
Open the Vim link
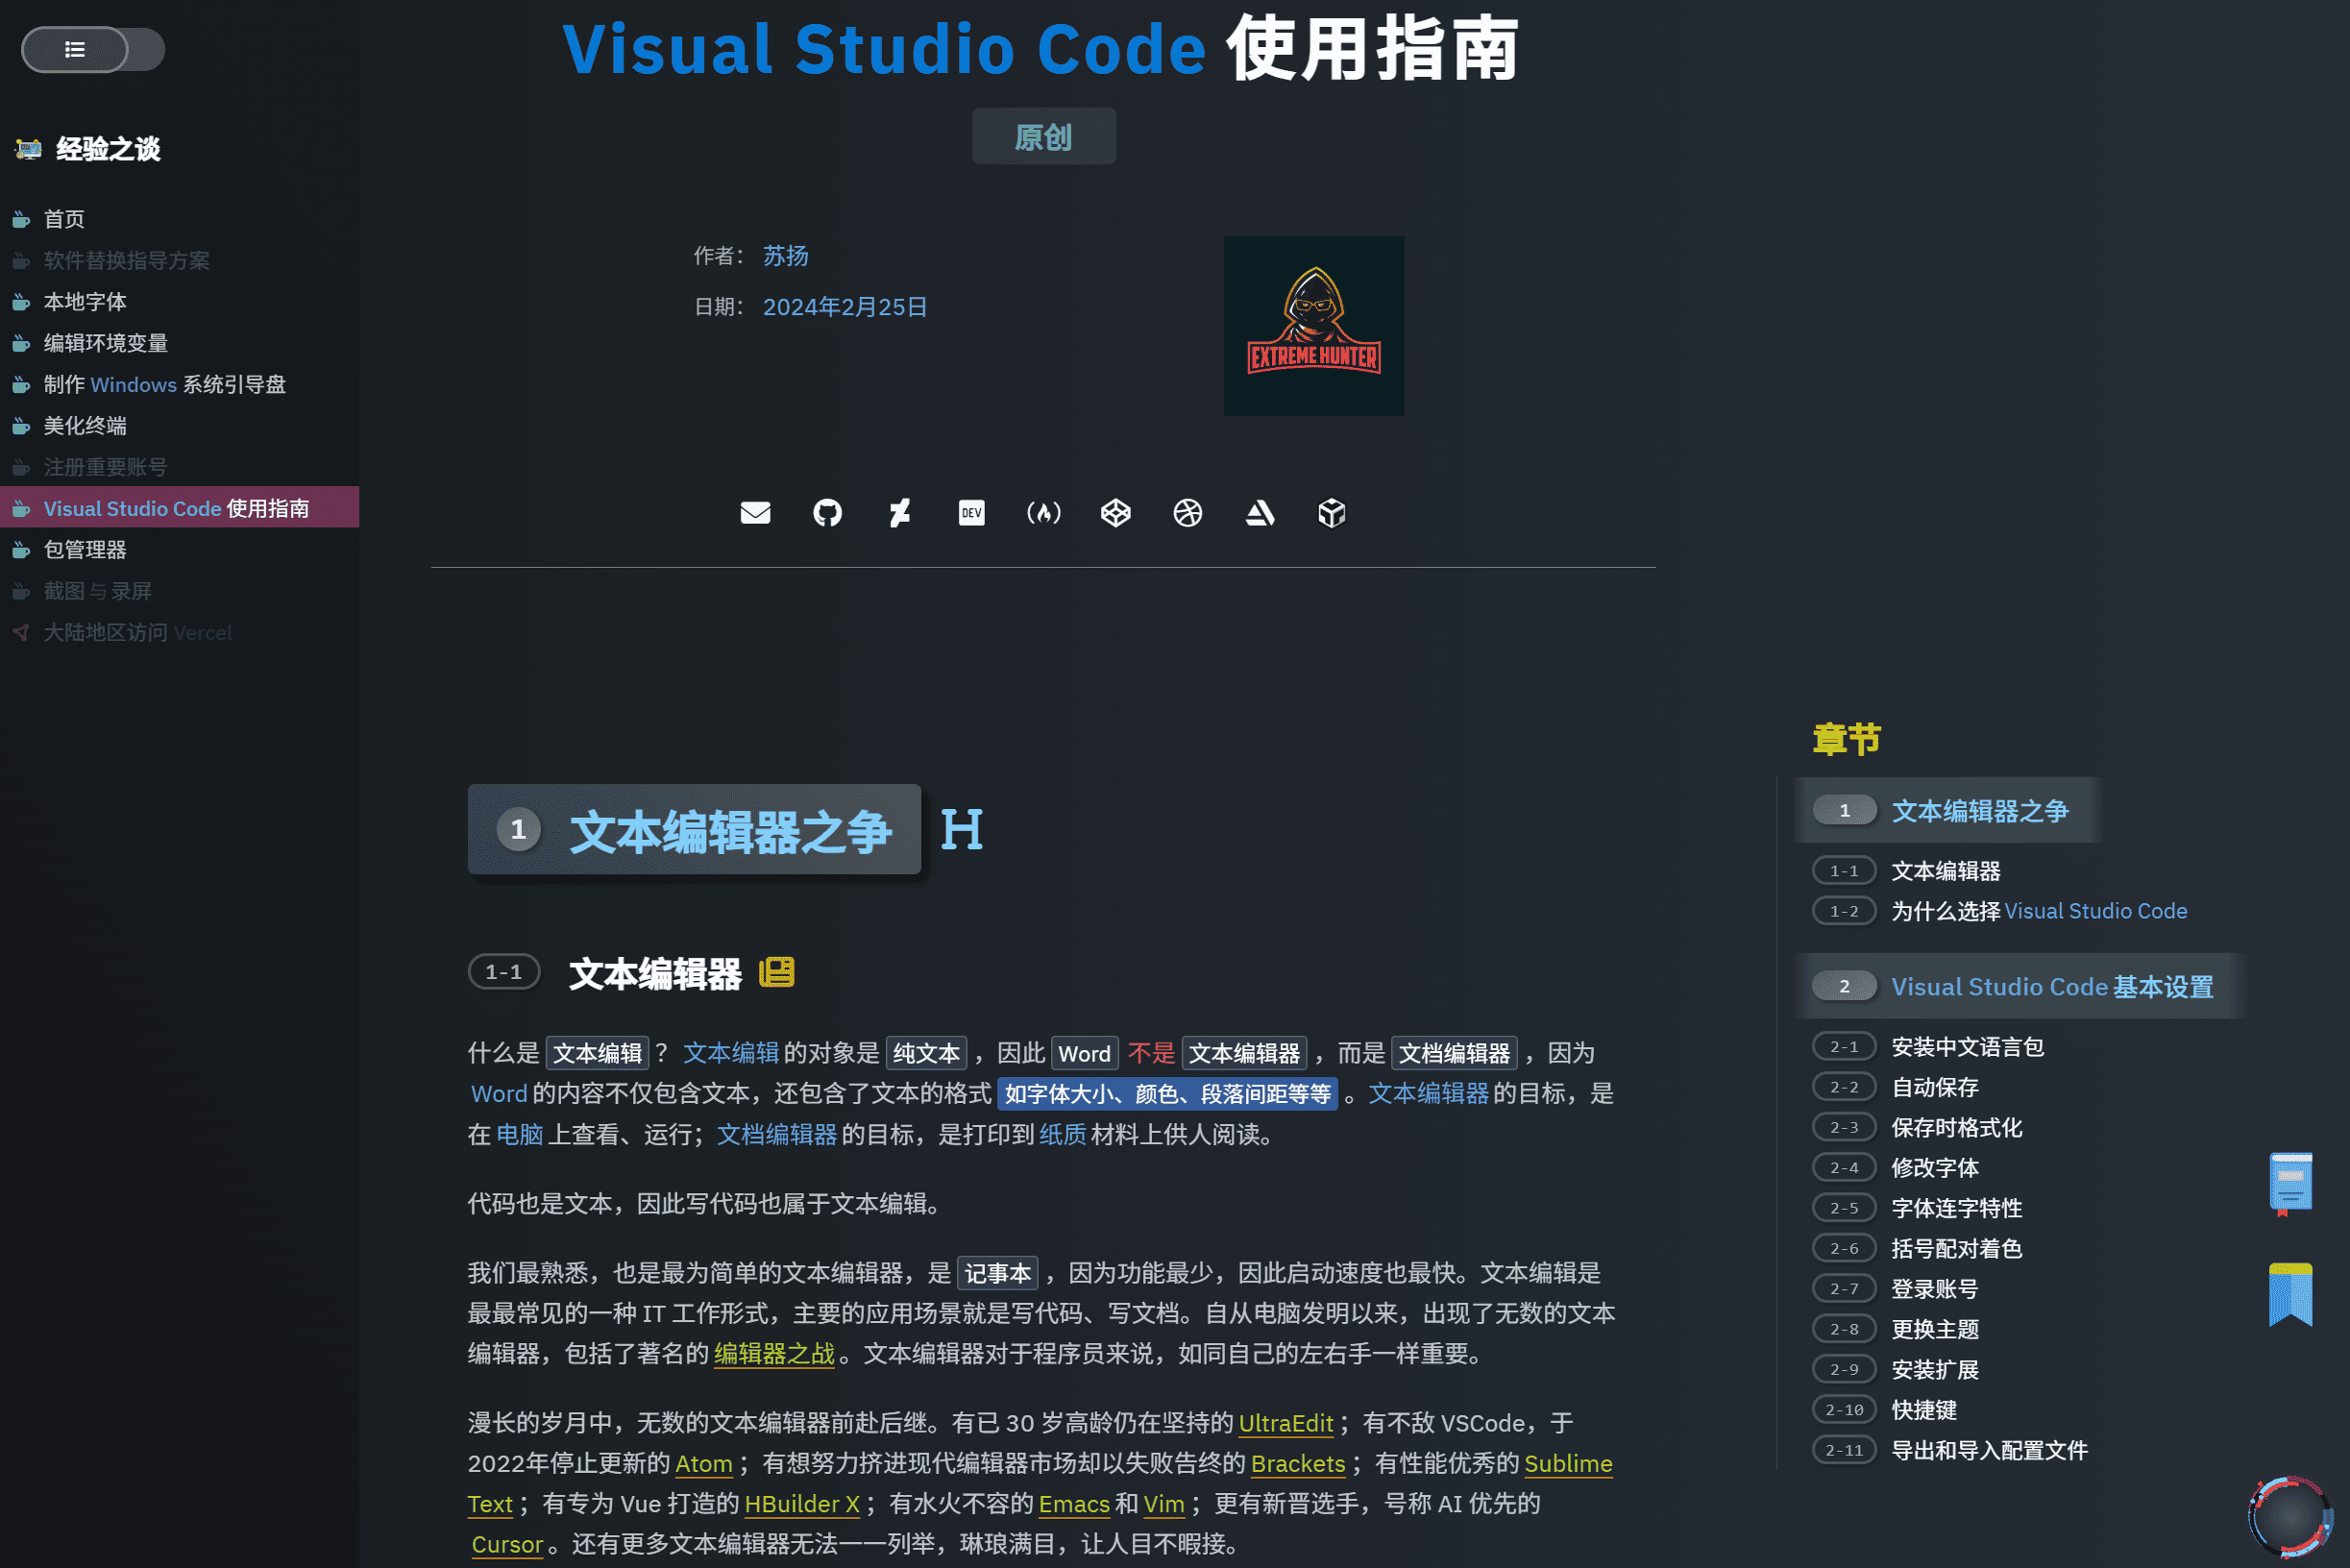tap(1164, 1503)
